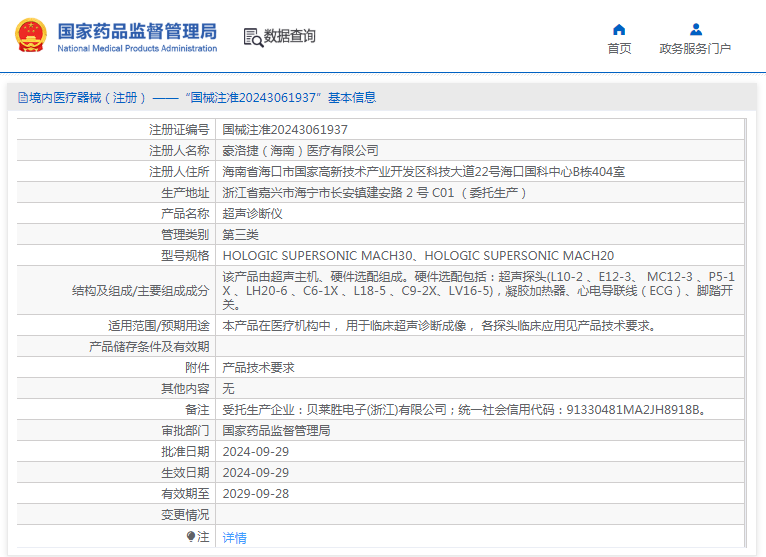The width and height of the screenshot is (766, 557).
Task: Click the 适用范围/预期用途 label
Action: click(158, 325)
